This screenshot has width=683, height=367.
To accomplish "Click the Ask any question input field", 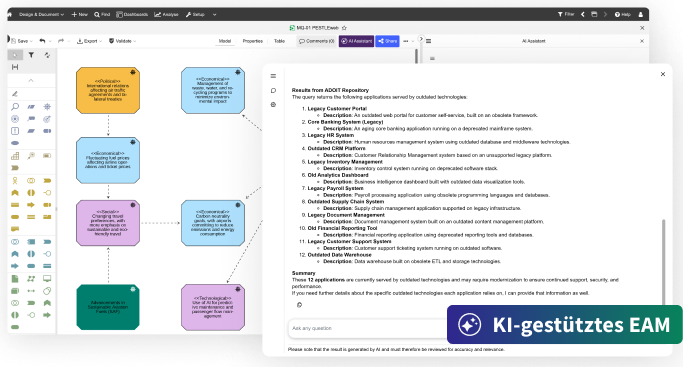I will coord(368,328).
